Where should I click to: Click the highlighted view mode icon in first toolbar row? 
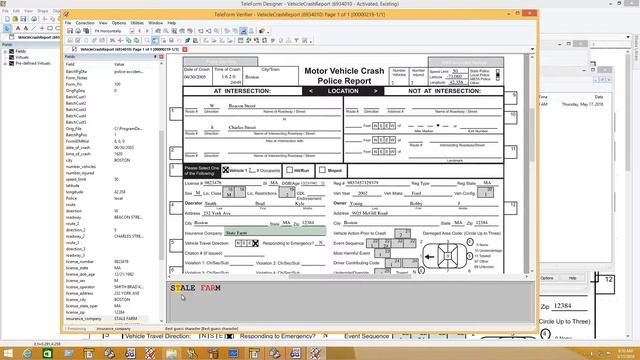click(x=243, y=31)
